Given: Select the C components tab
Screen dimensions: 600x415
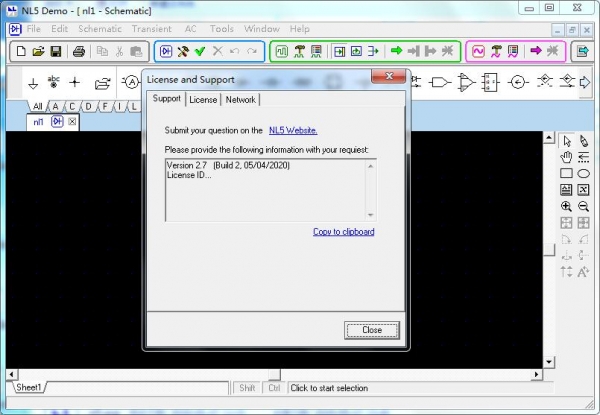Looking at the screenshot, I should (x=72, y=106).
